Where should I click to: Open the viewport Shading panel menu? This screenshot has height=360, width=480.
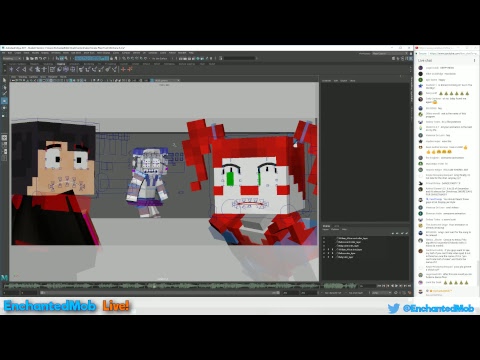[23, 77]
